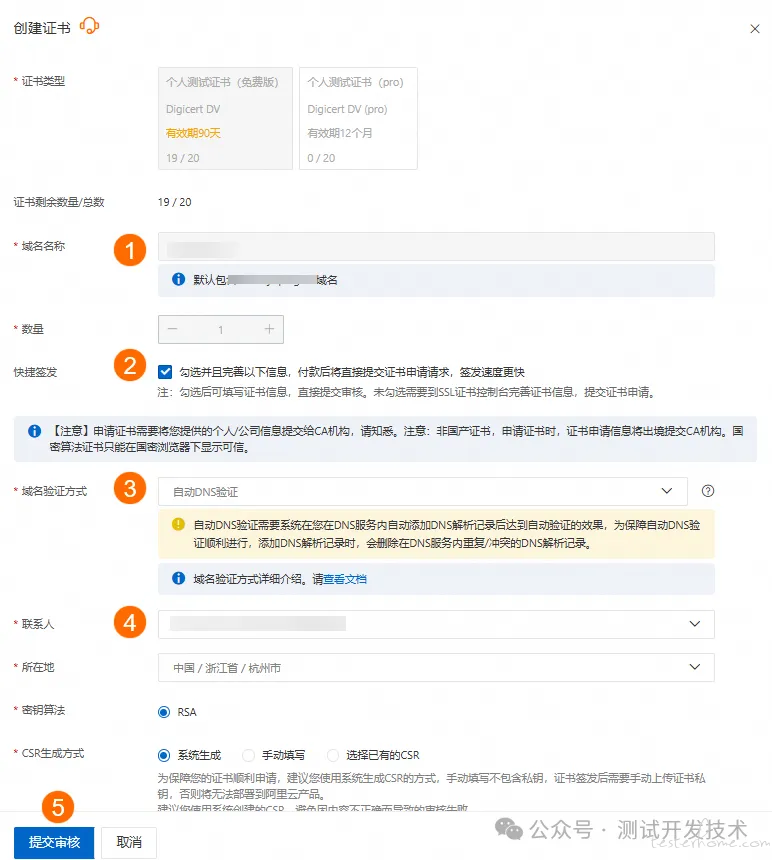Click the yellow warning icon in the DNS notice
The image size is (772, 860).
click(178, 524)
